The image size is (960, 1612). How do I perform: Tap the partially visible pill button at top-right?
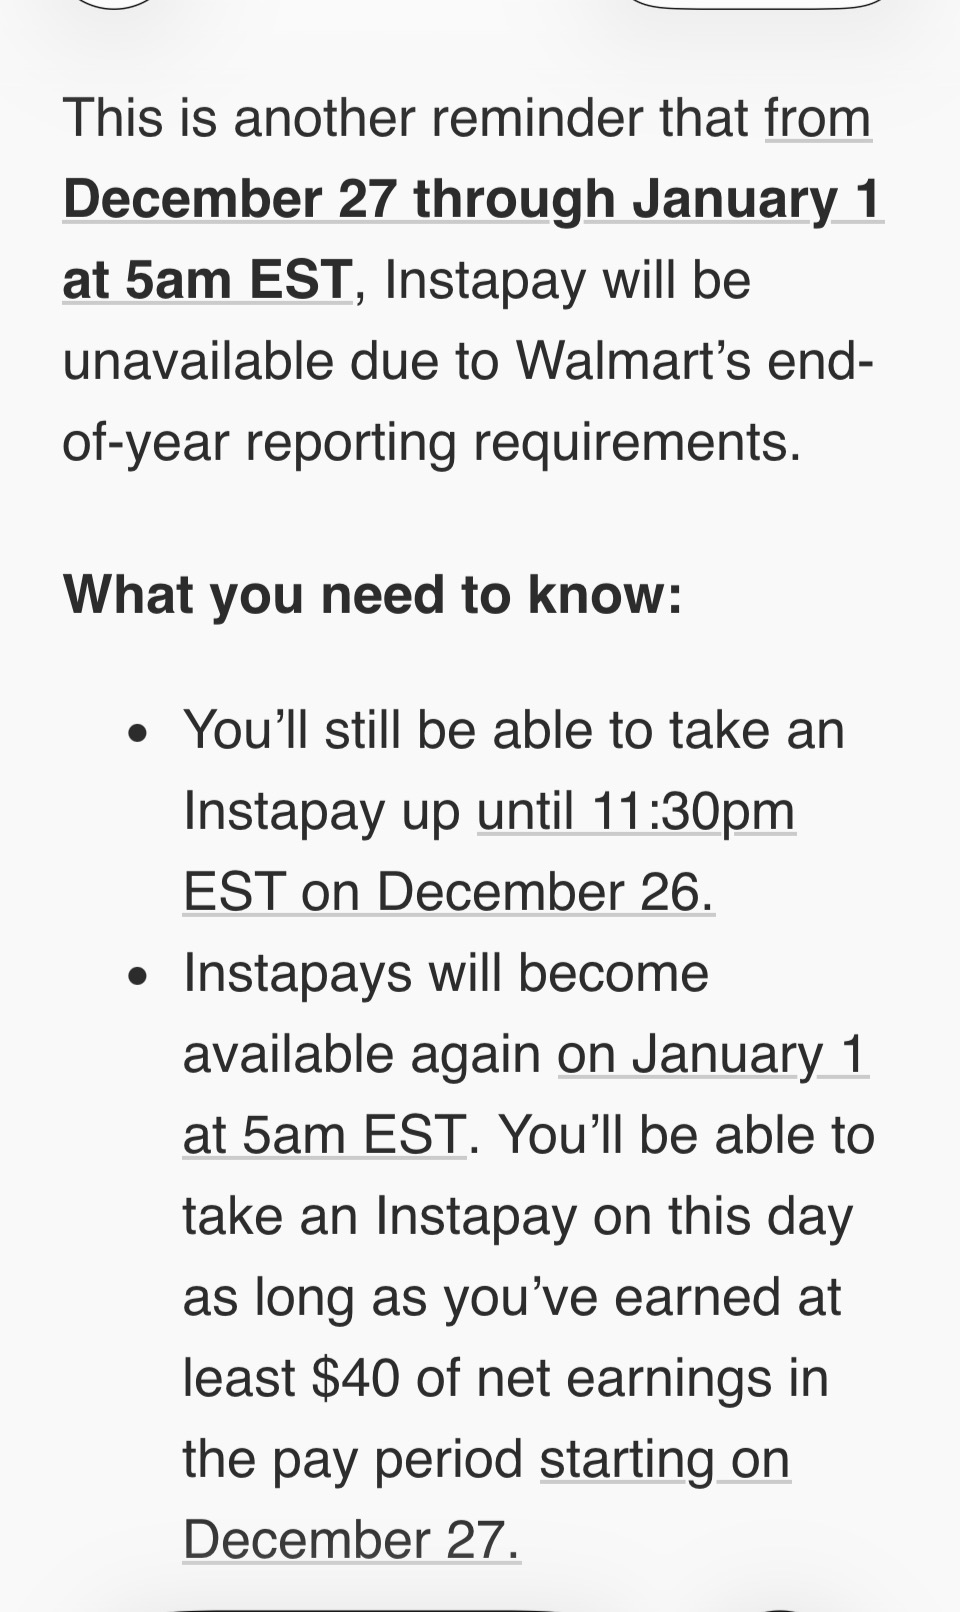point(755,3)
